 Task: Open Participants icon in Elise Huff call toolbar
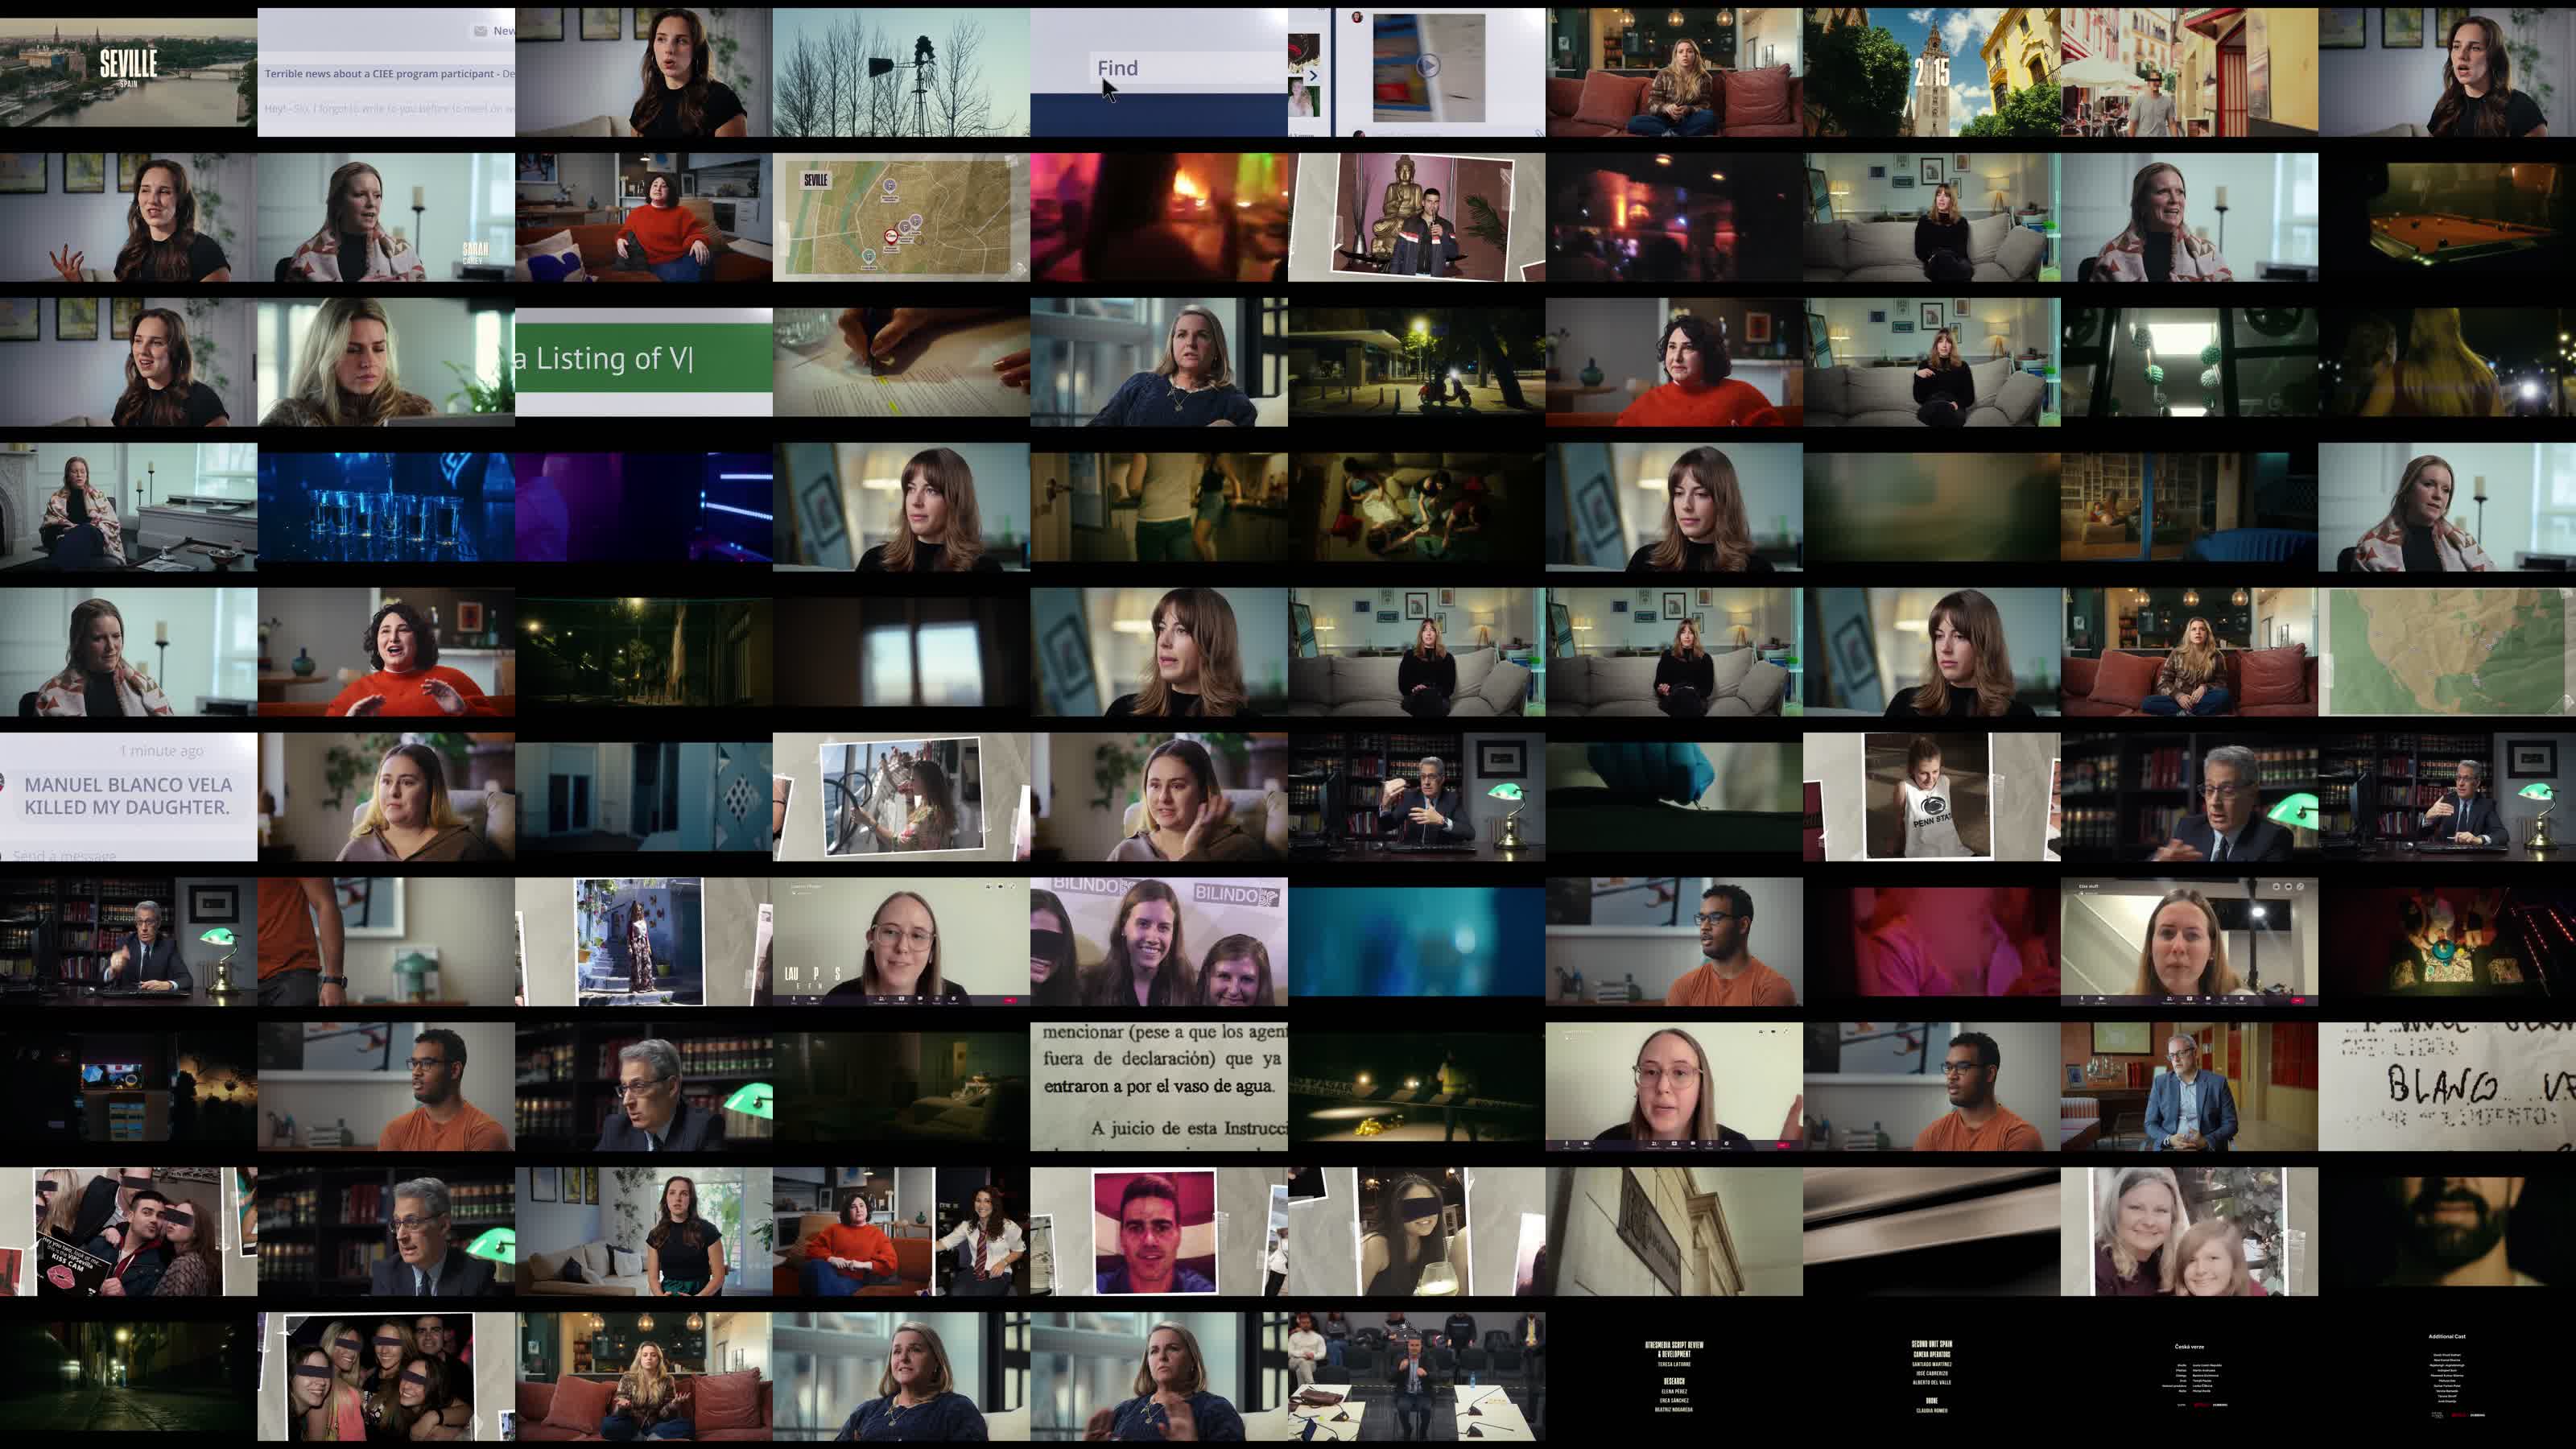point(2169,999)
